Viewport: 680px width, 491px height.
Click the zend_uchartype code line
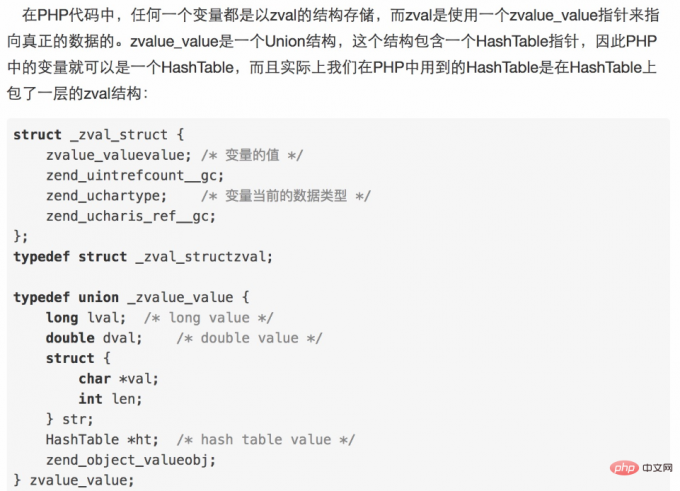click(106, 196)
